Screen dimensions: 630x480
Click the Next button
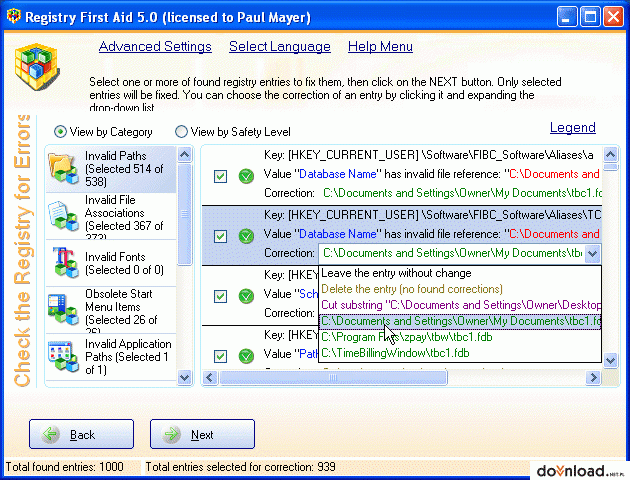click(202, 434)
